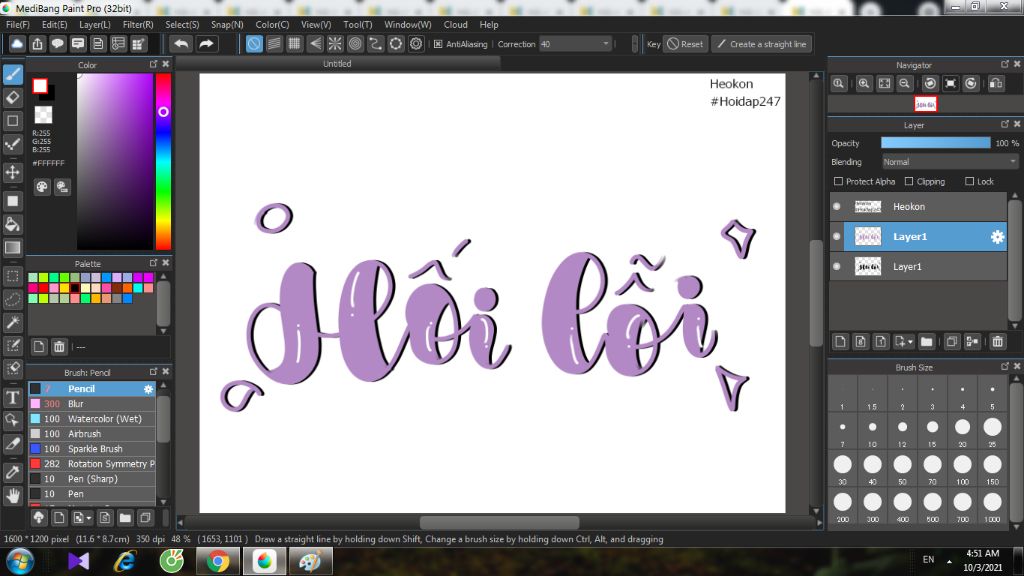
Task: Click the hue slider bar
Action: pyautogui.click(x=163, y=161)
